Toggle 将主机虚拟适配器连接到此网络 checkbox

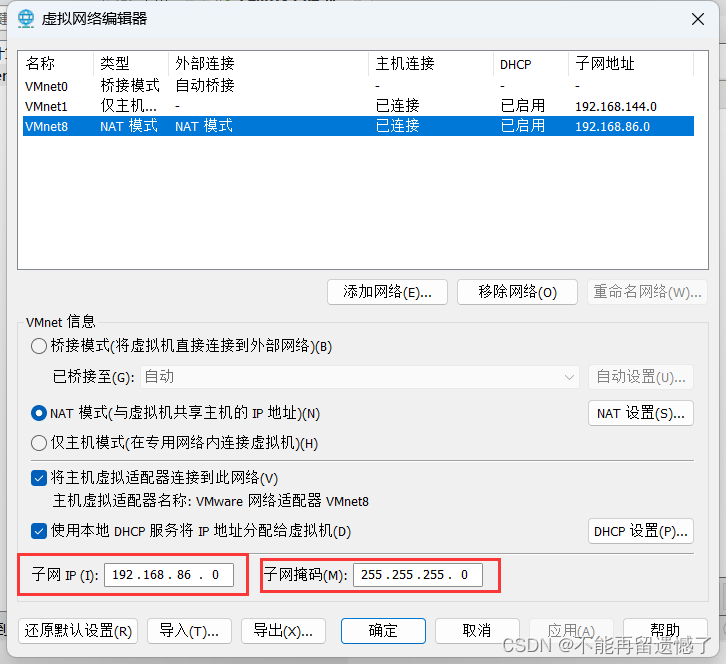pos(39,478)
